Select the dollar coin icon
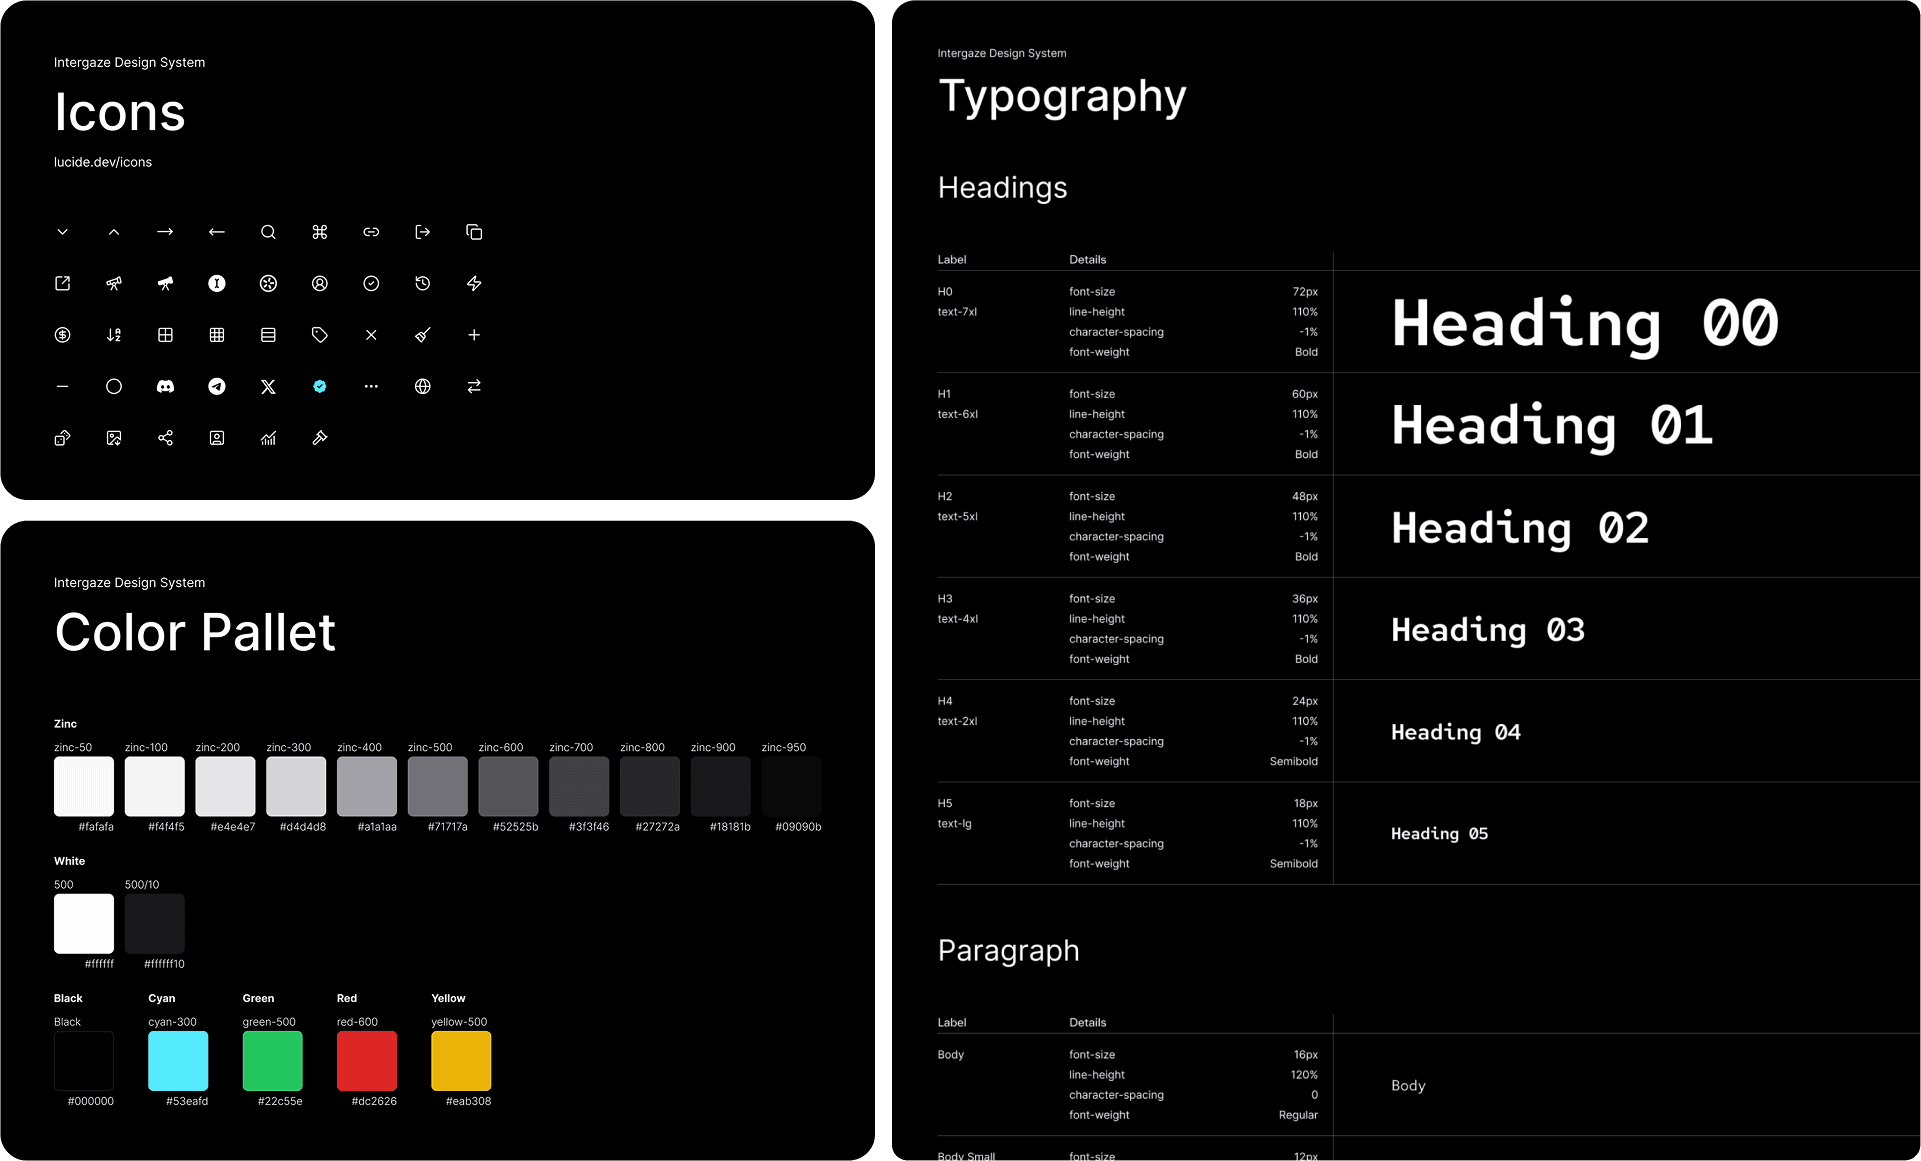The height and width of the screenshot is (1161, 1921). coord(62,335)
